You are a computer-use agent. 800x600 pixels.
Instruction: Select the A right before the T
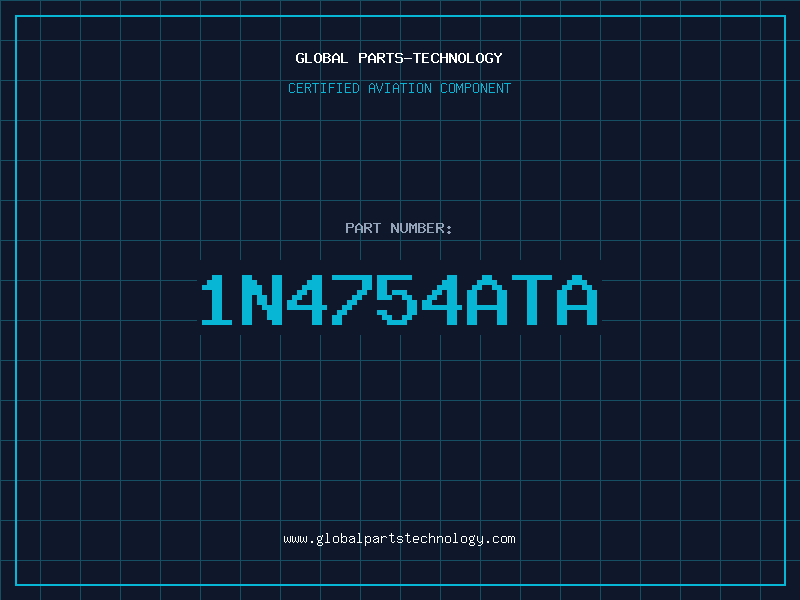pos(487,300)
